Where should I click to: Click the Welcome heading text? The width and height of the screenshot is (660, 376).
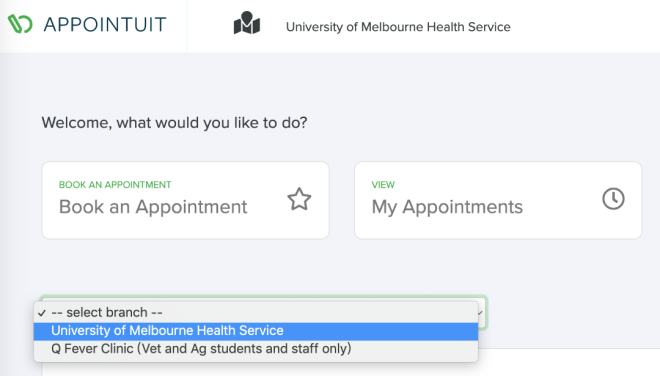tap(174, 123)
